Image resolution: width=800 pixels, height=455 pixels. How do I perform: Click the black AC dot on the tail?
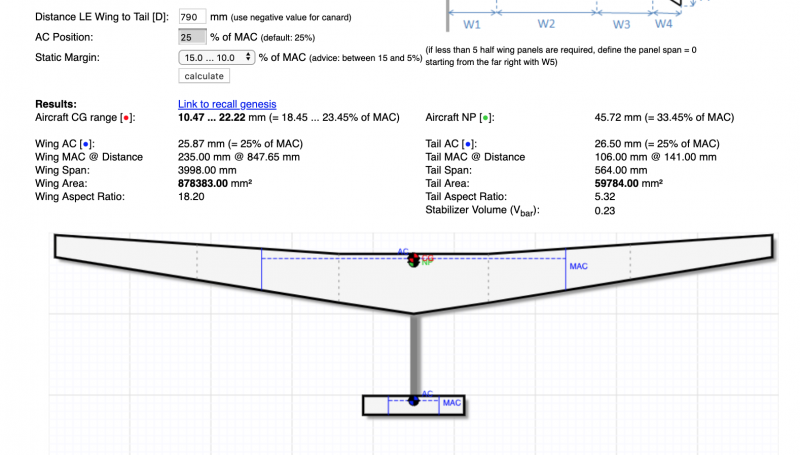tap(413, 401)
